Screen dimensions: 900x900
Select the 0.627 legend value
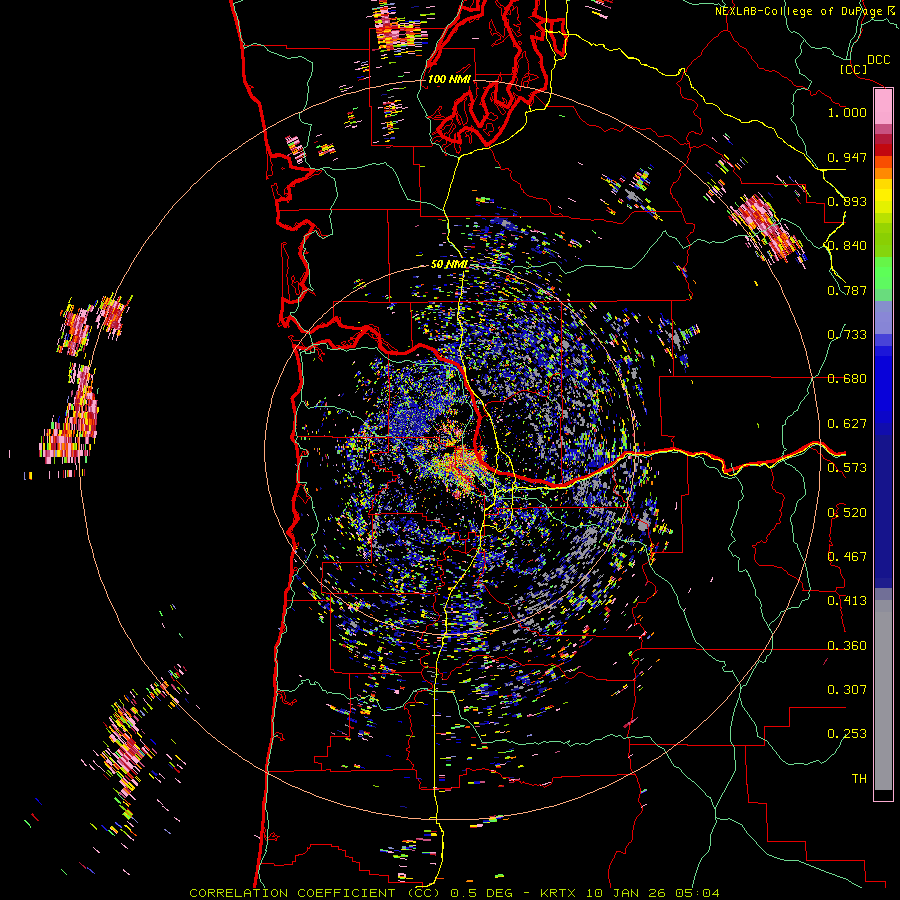[x=847, y=424]
